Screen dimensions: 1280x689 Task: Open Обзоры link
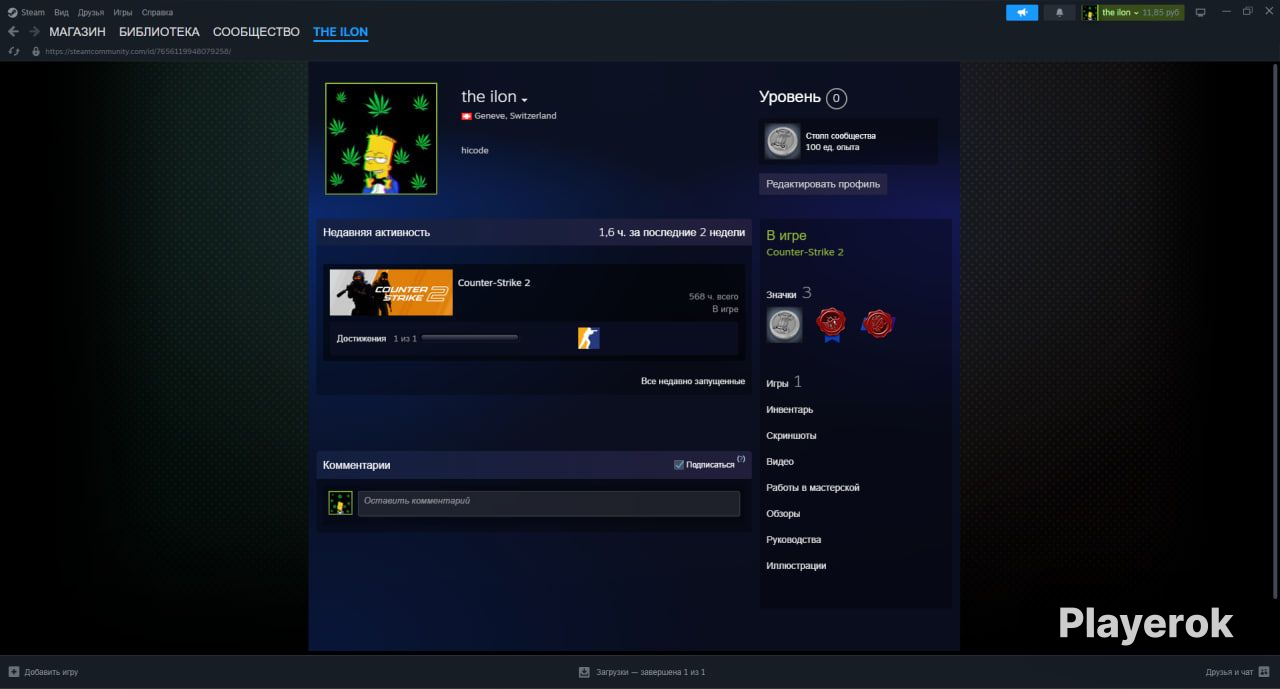[783, 514]
